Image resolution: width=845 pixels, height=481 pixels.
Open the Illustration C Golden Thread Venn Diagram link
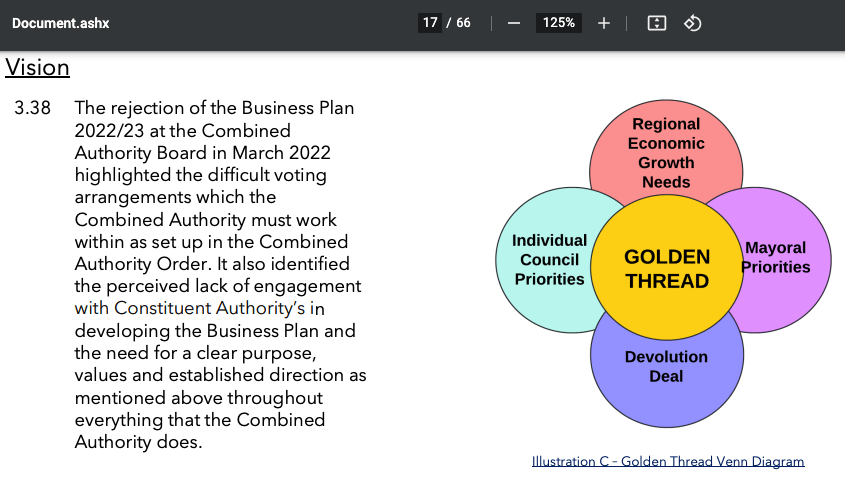point(668,461)
